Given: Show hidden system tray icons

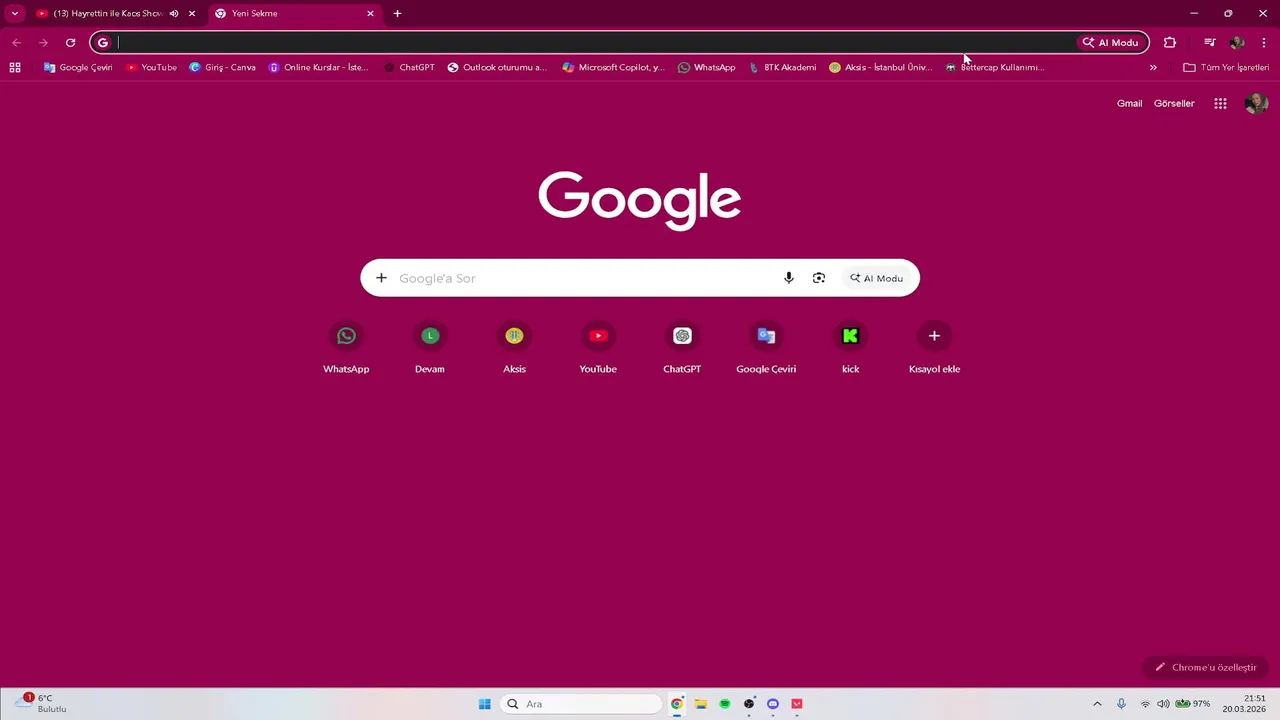Looking at the screenshot, I should pos(1097,704).
